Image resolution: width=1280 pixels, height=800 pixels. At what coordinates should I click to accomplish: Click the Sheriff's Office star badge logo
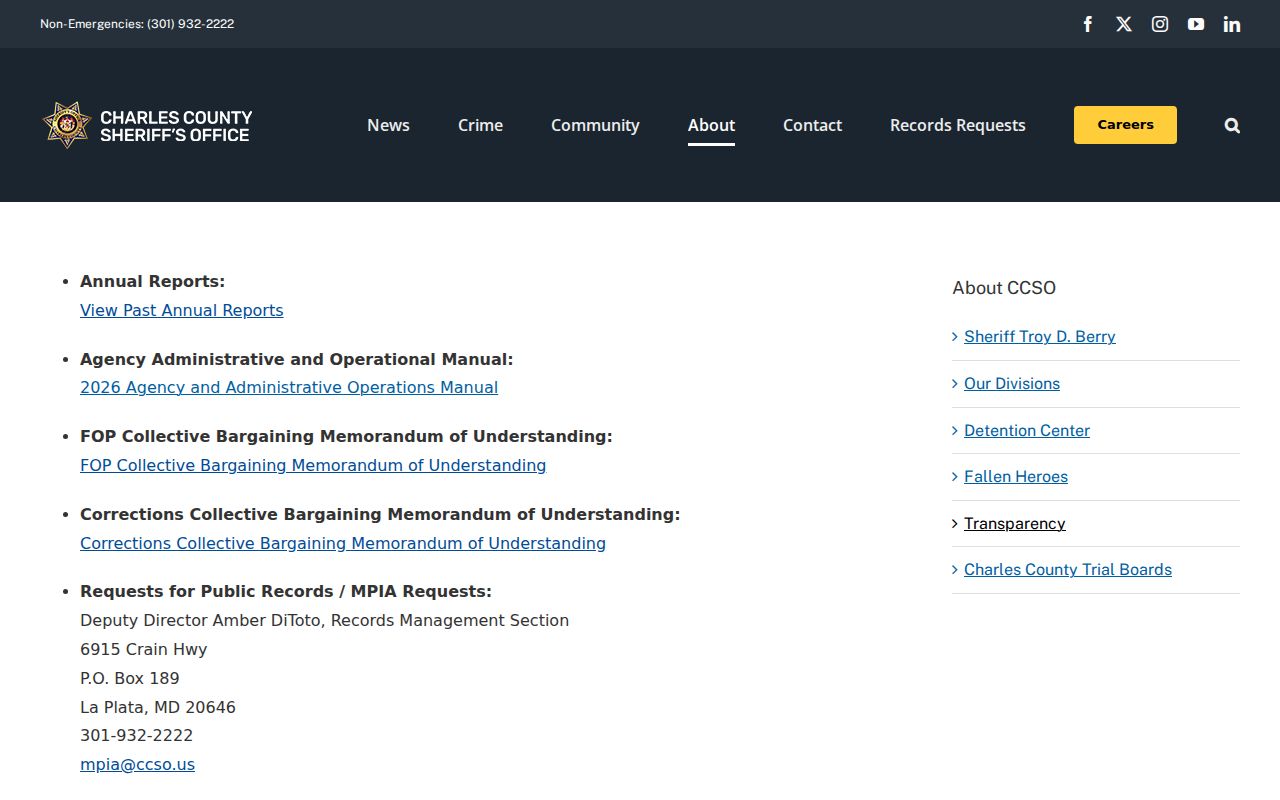click(67, 125)
